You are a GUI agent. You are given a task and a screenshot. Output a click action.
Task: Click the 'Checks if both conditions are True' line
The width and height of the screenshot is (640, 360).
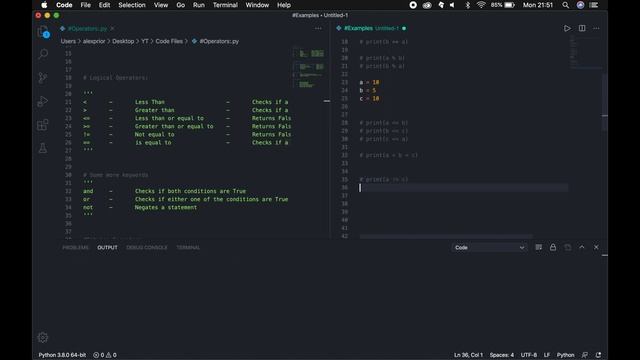[190, 191]
